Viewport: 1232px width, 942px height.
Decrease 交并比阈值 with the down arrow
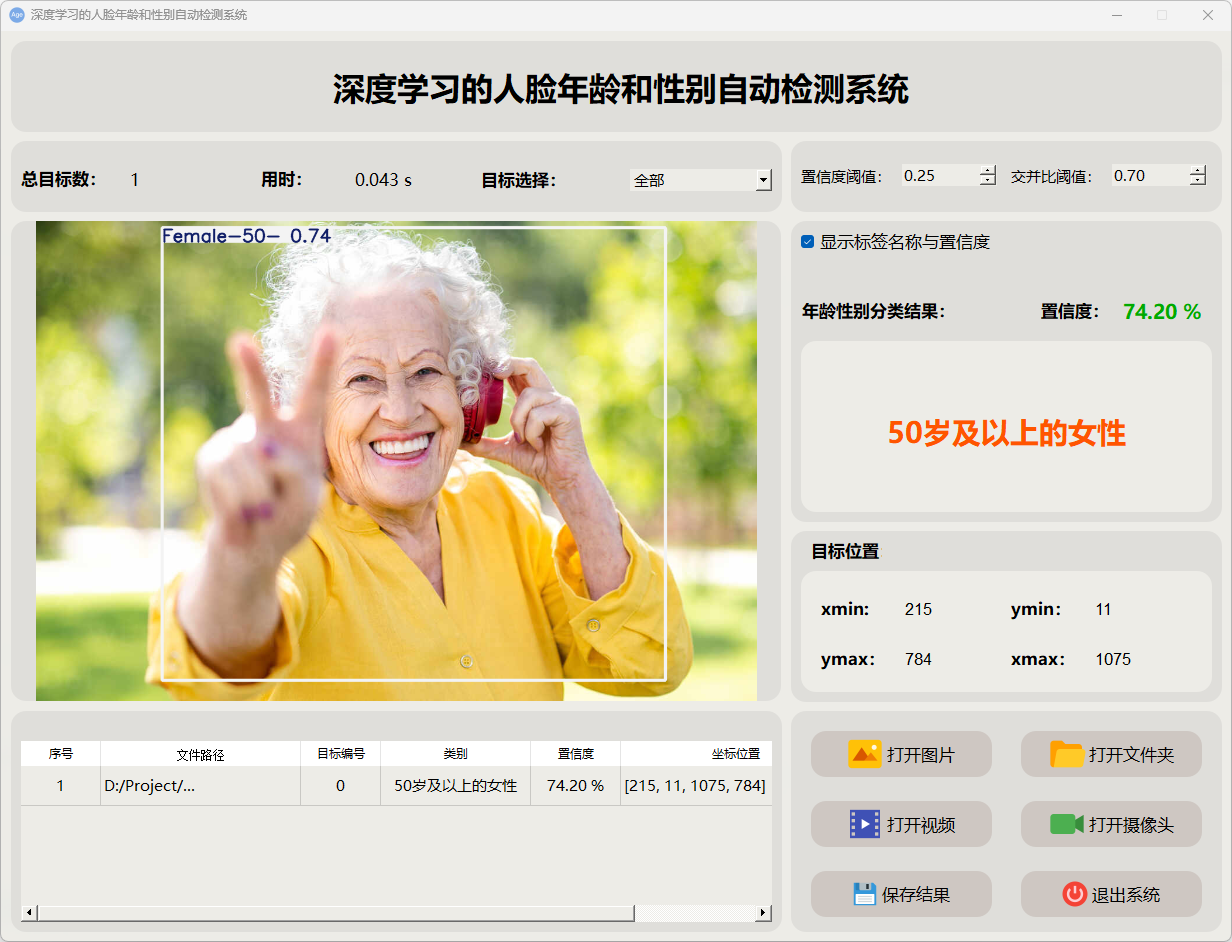1198,181
